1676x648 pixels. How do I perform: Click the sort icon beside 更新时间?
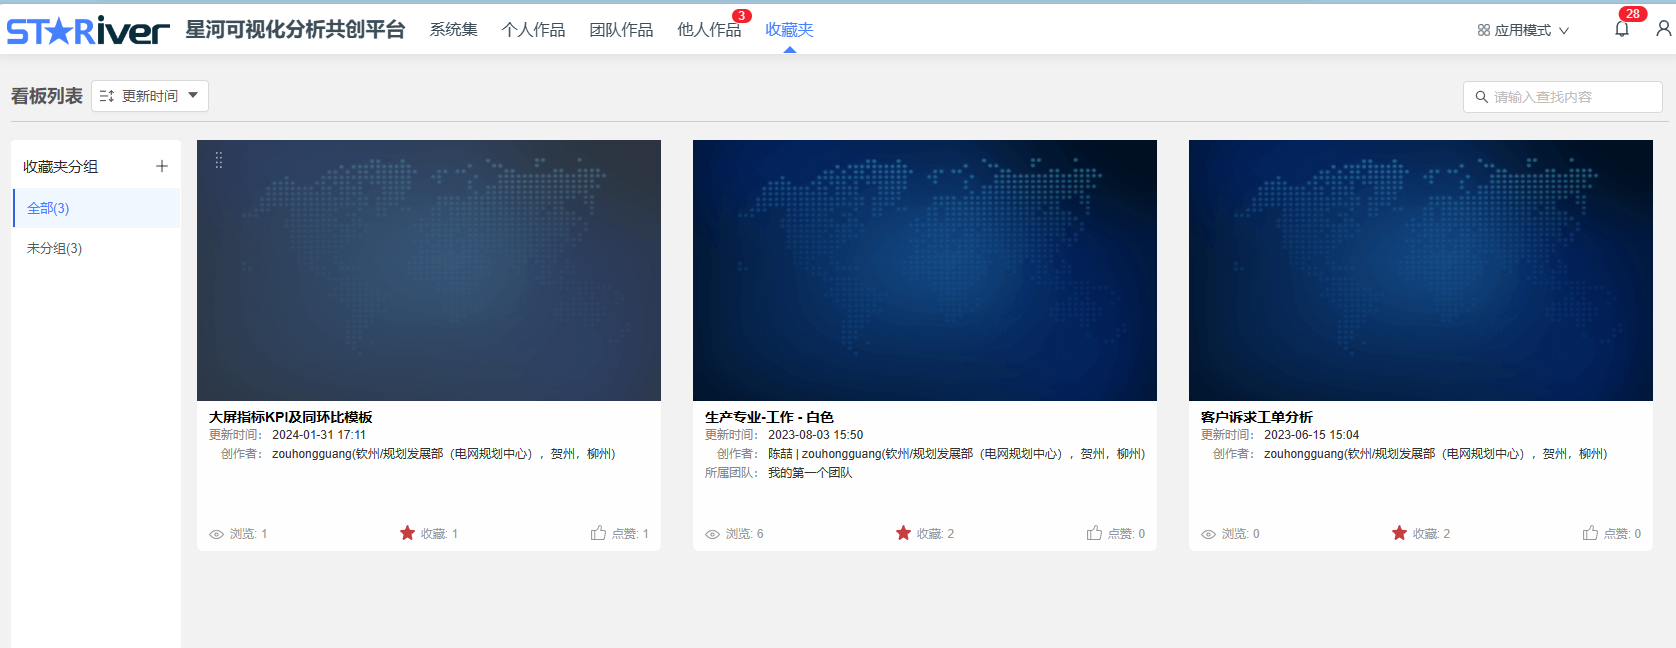tap(107, 96)
